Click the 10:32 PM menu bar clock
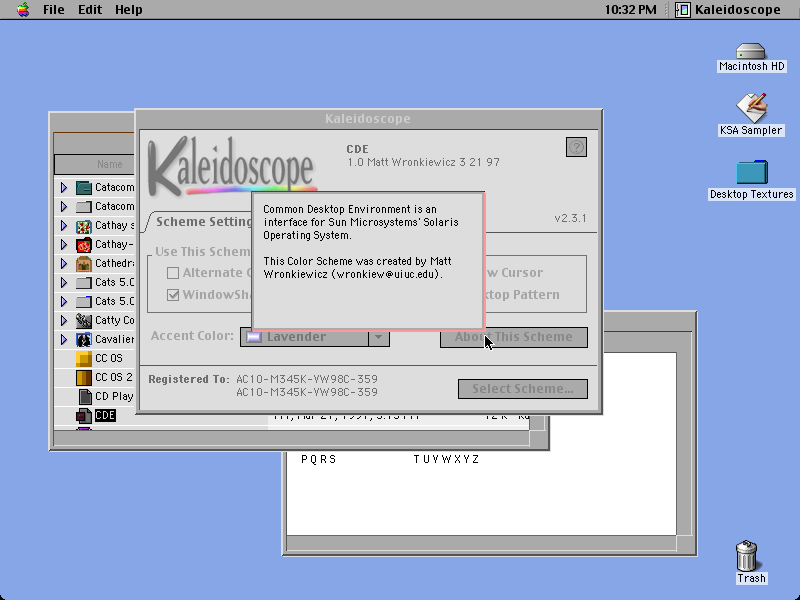The image size is (800, 600). pos(631,9)
